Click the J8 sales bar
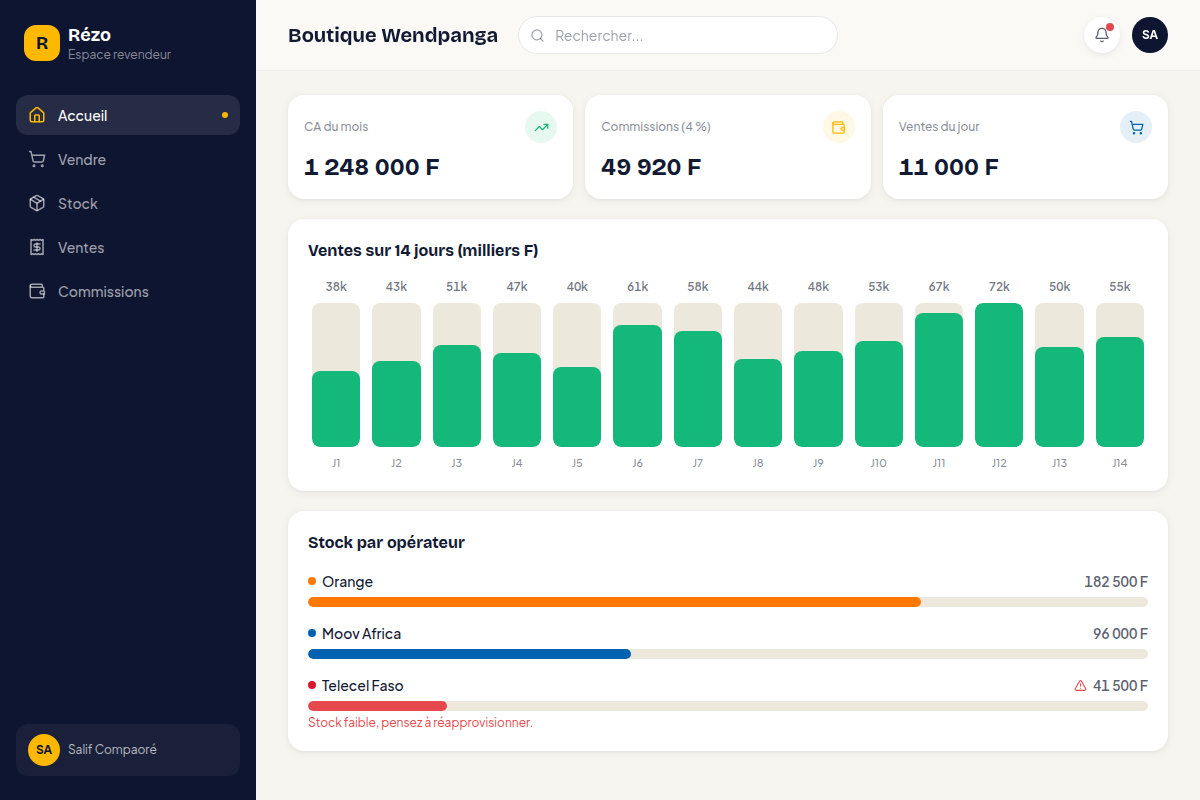Image resolution: width=1200 pixels, height=800 pixels. click(758, 403)
